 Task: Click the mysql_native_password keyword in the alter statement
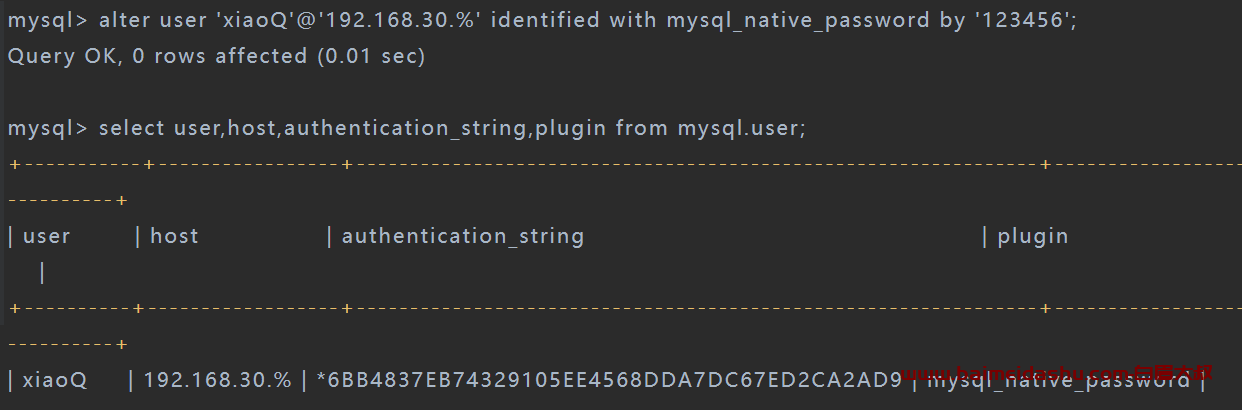(x=796, y=21)
